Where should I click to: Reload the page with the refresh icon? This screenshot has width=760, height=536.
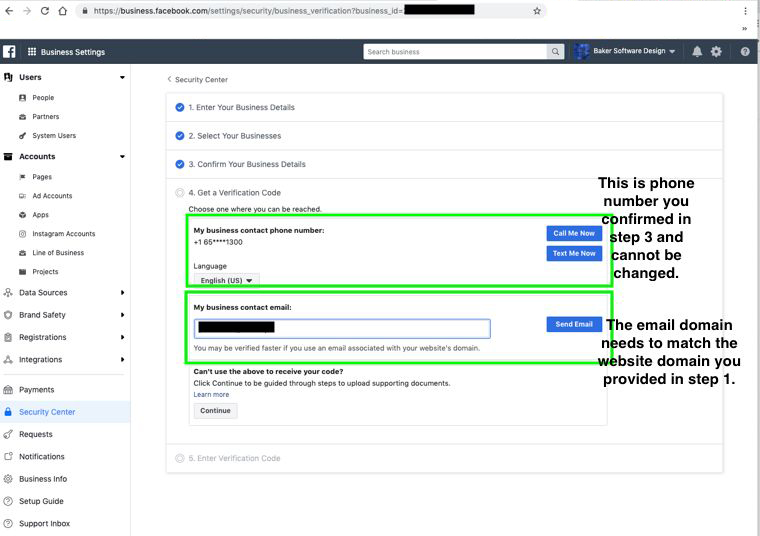45,11
